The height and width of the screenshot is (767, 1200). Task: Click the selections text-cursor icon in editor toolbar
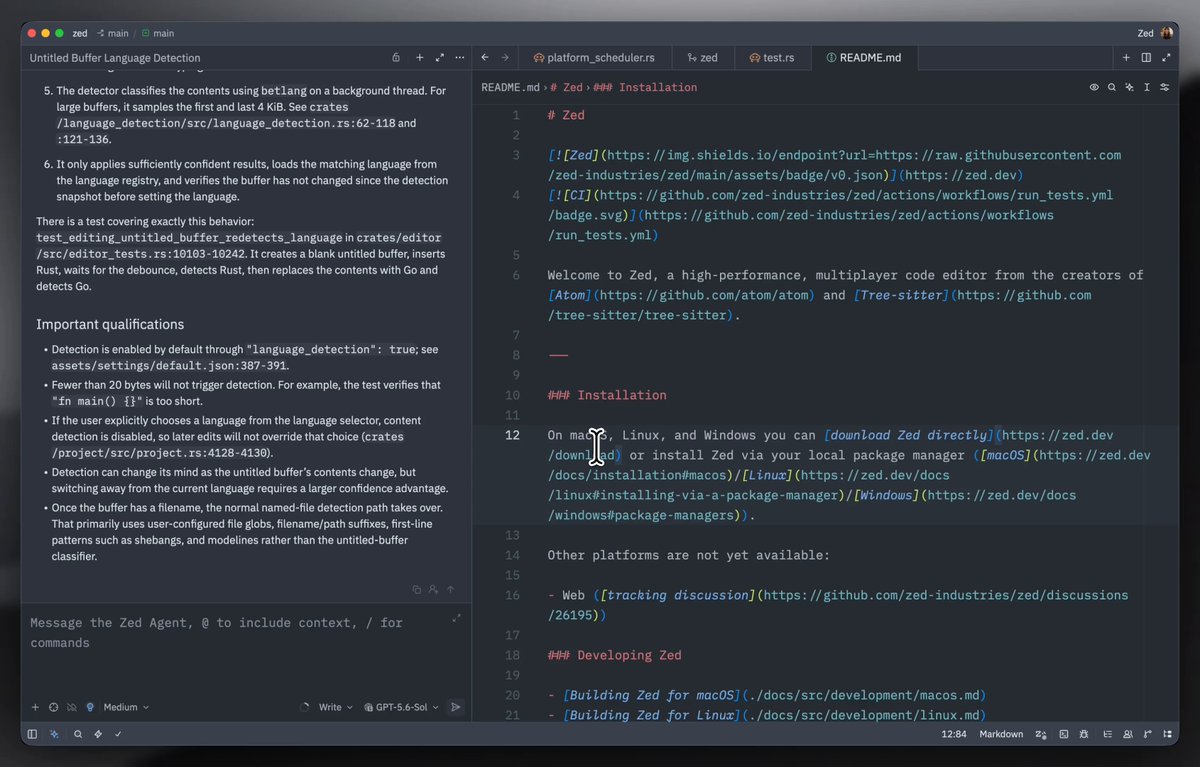[x=1147, y=87]
